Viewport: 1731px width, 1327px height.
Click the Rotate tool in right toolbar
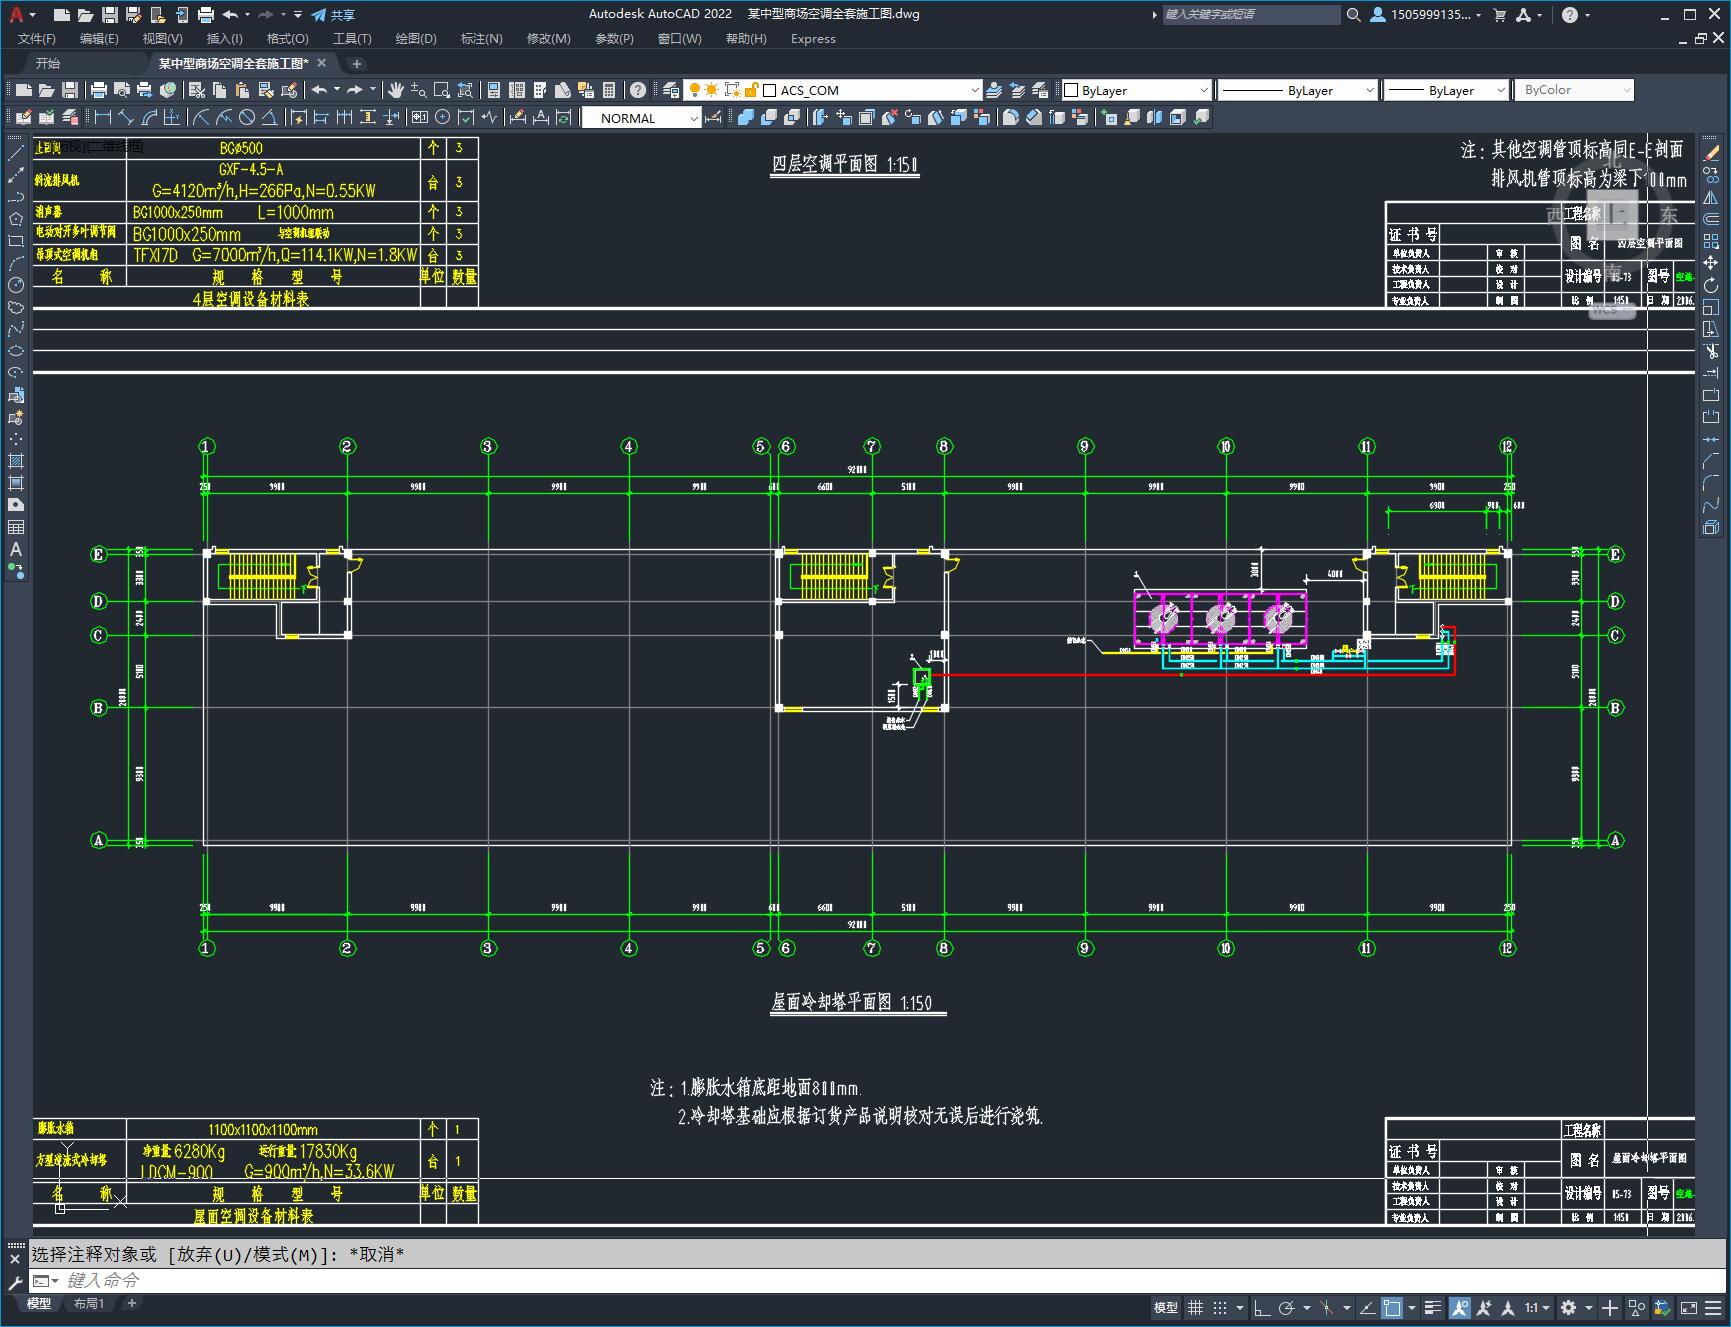[x=1711, y=285]
